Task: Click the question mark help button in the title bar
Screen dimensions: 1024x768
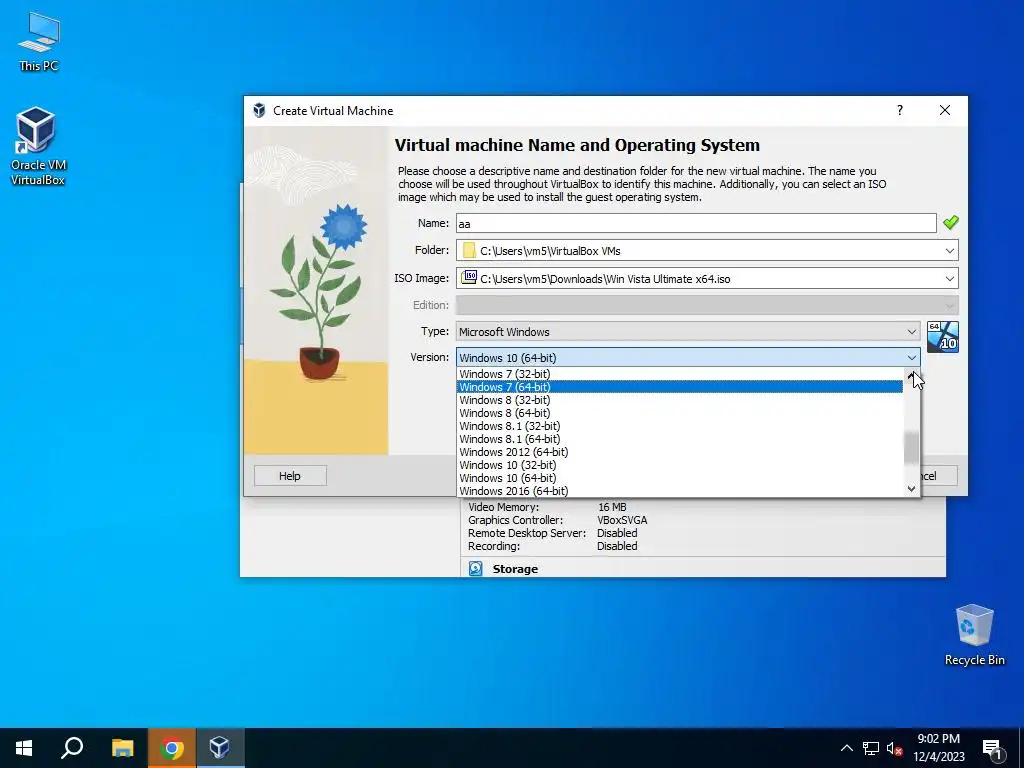Action: coord(900,110)
